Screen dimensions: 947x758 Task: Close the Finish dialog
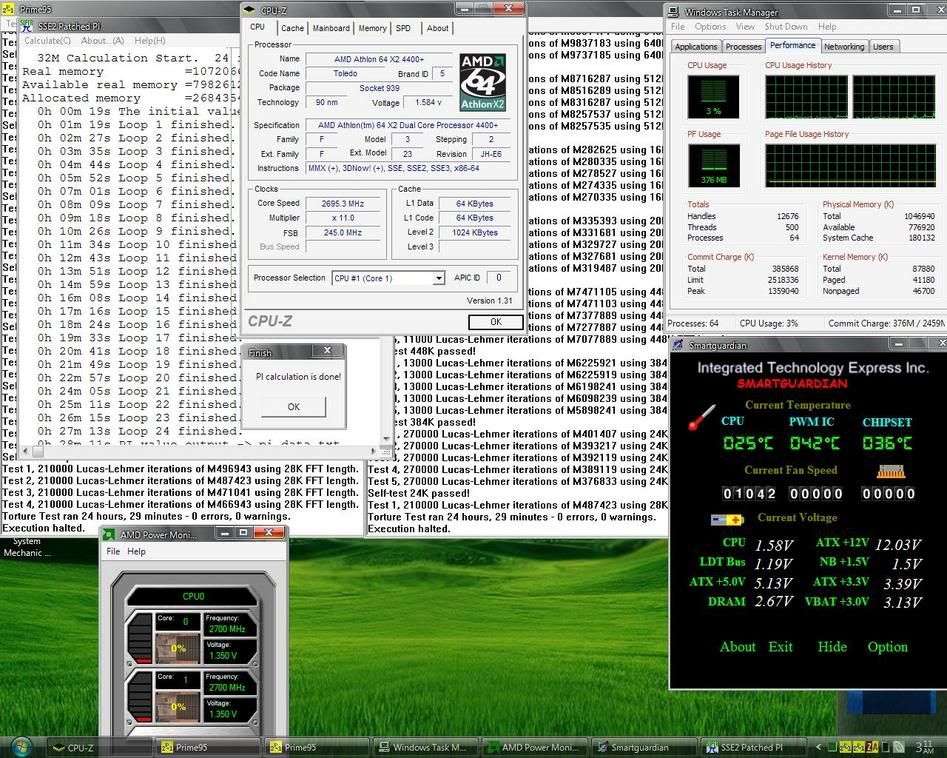click(x=327, y=351)
